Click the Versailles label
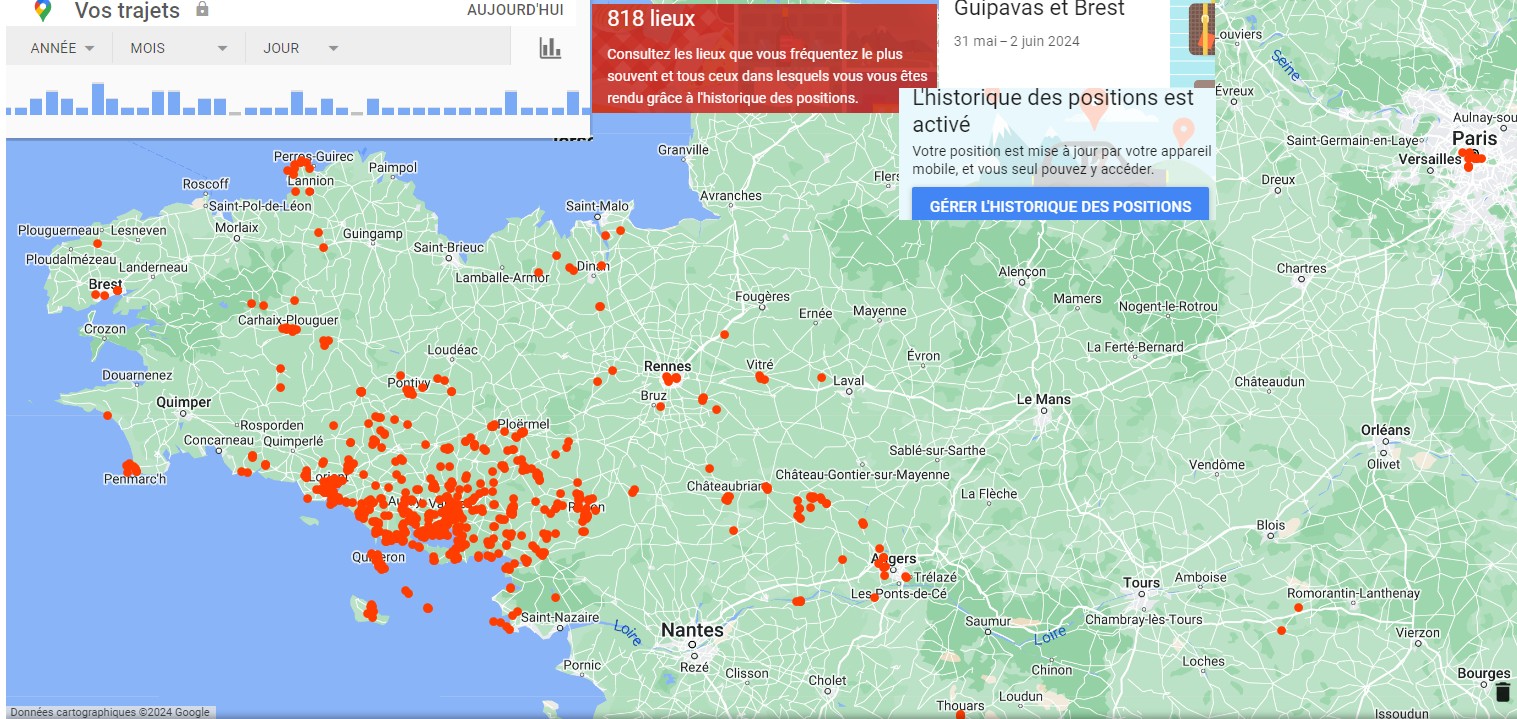 [1430, 159]
